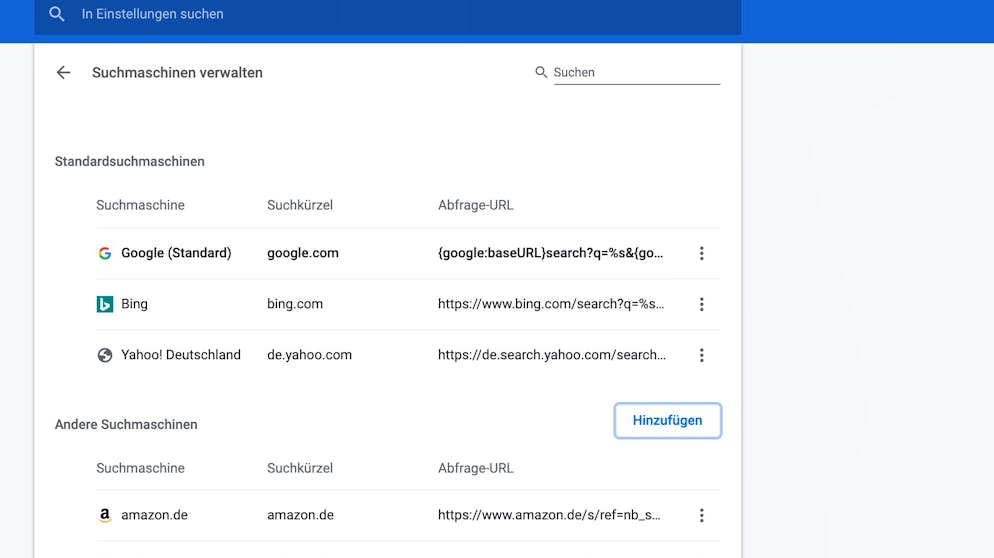Click the Hinzufügen button
The image size is (994, 558).
point(668,420)
